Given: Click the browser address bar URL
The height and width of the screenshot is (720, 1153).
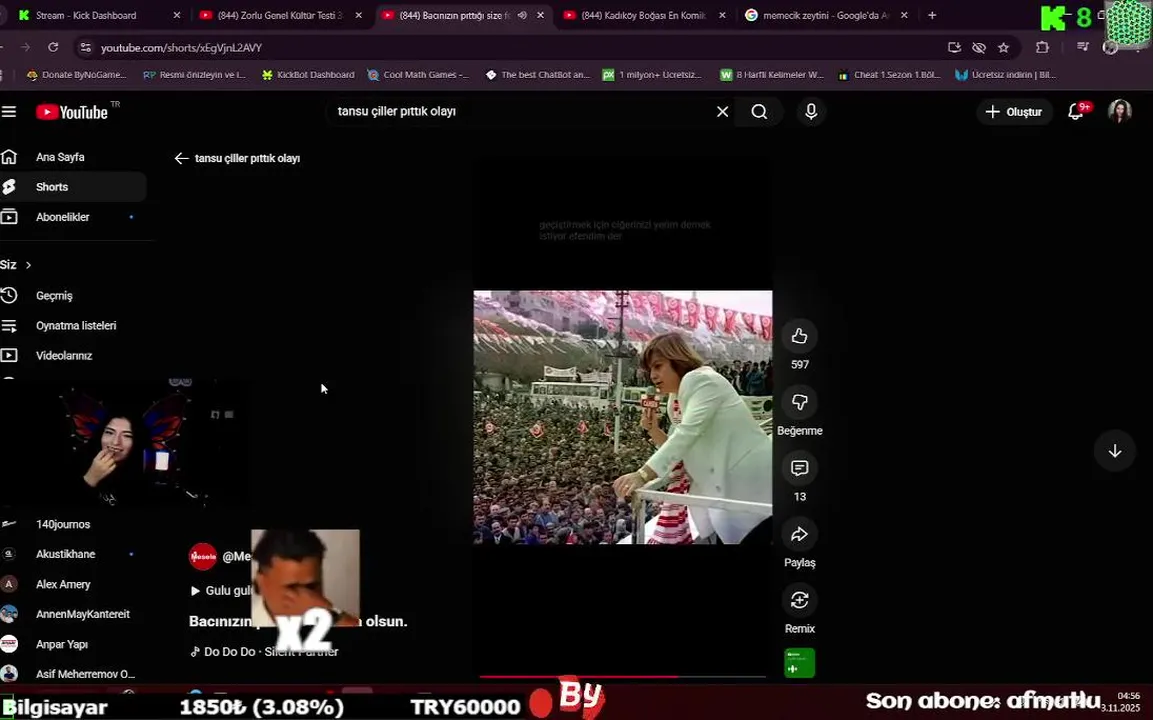Looking at the screenshot, I should click(x=181, y=48).
